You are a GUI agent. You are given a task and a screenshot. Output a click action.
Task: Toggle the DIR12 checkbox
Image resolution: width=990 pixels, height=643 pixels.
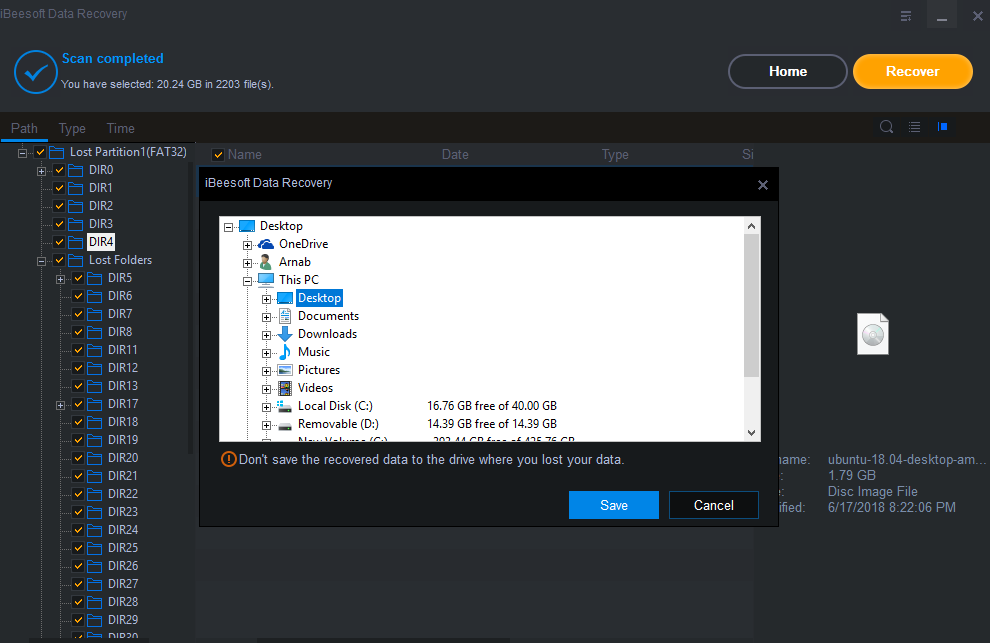click(78, 368)
